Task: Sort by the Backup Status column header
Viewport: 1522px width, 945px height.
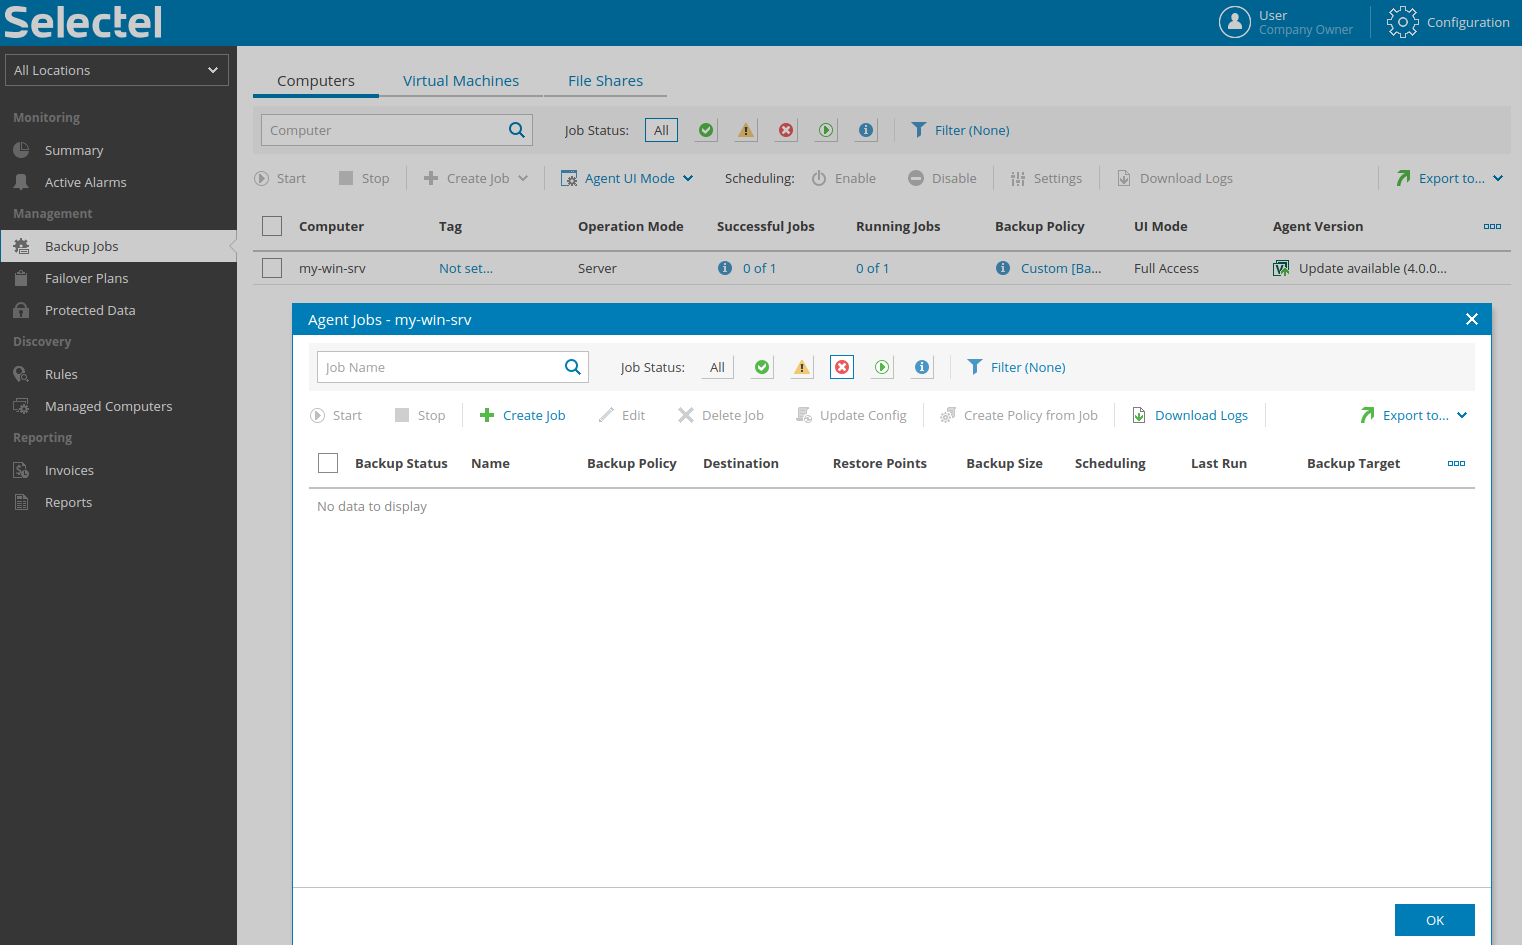Action: pyautogui.click(x=401, y=463)
